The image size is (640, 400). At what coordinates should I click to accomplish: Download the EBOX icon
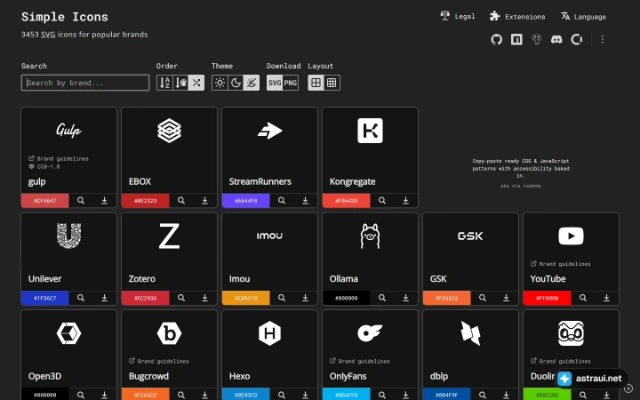(205, 200)
